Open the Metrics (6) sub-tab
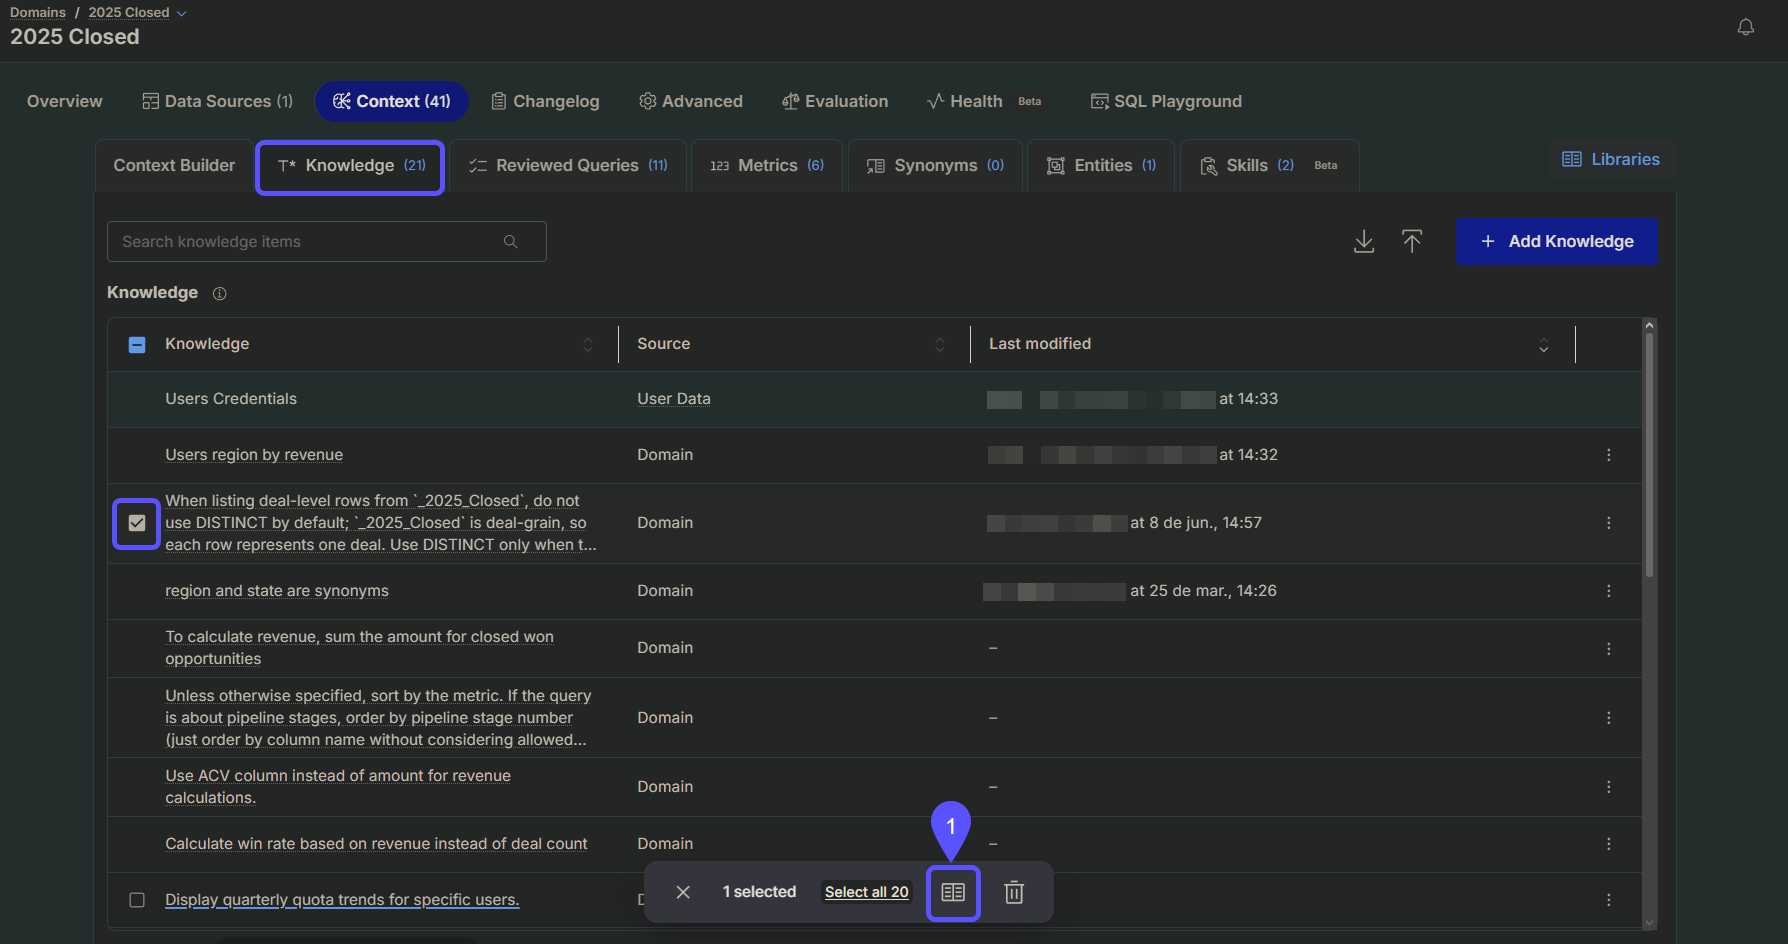 (x=767, y=166)
